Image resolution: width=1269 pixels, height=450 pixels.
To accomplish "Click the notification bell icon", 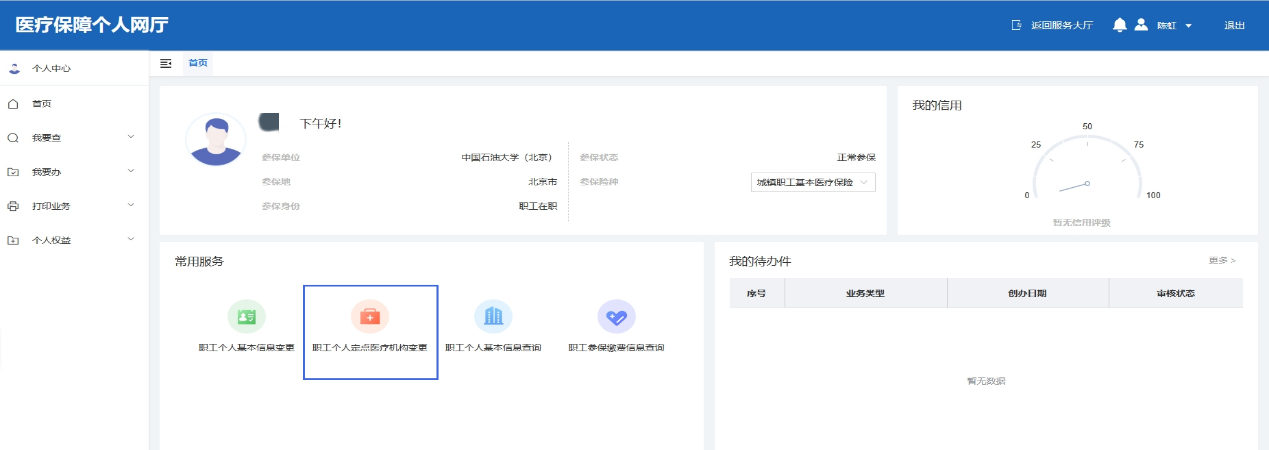I will click(x=1120, y=25).
